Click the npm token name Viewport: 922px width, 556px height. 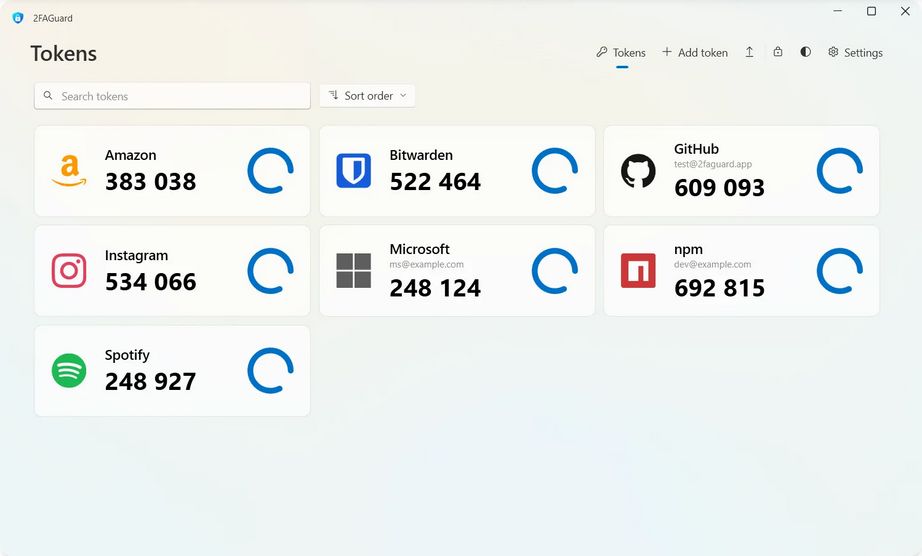click(x=689, y=250)
